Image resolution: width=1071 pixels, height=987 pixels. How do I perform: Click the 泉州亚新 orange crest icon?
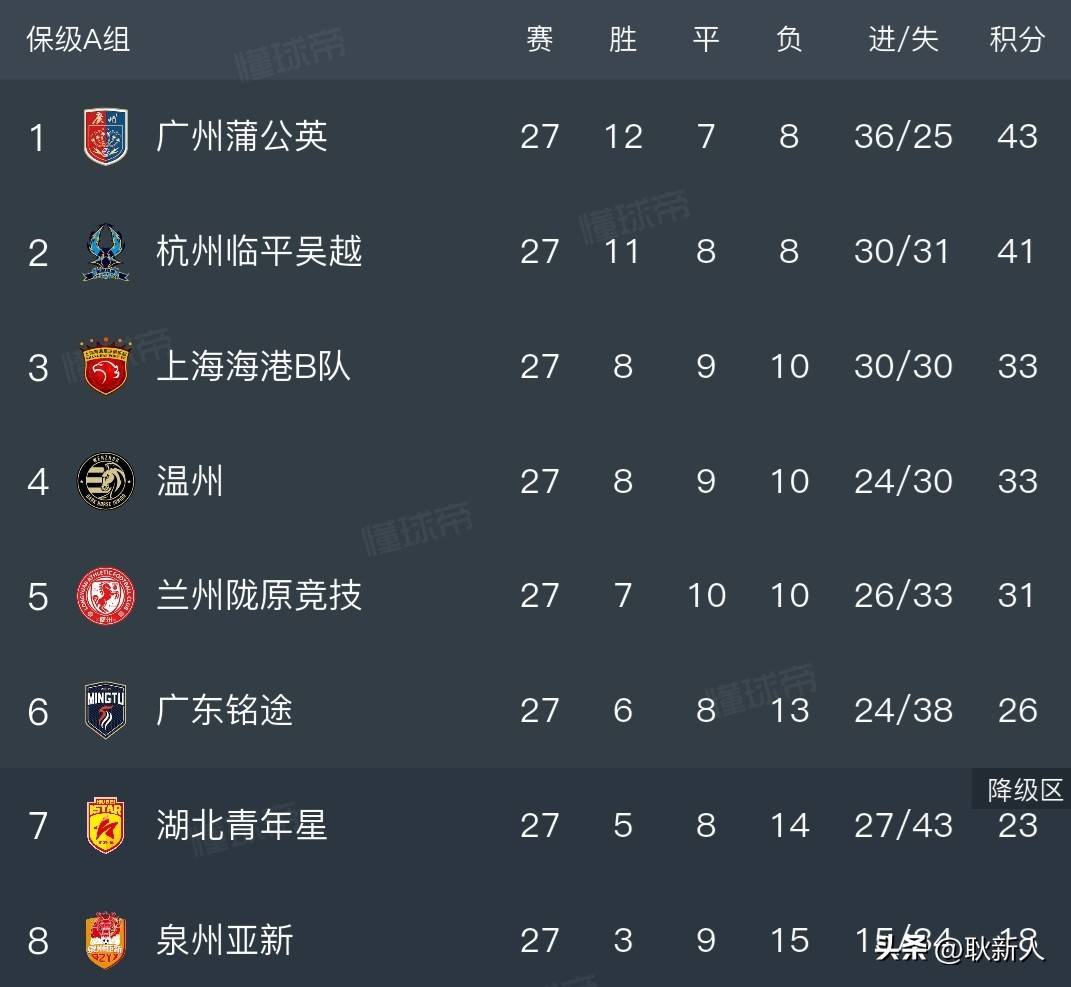(105, 941)
